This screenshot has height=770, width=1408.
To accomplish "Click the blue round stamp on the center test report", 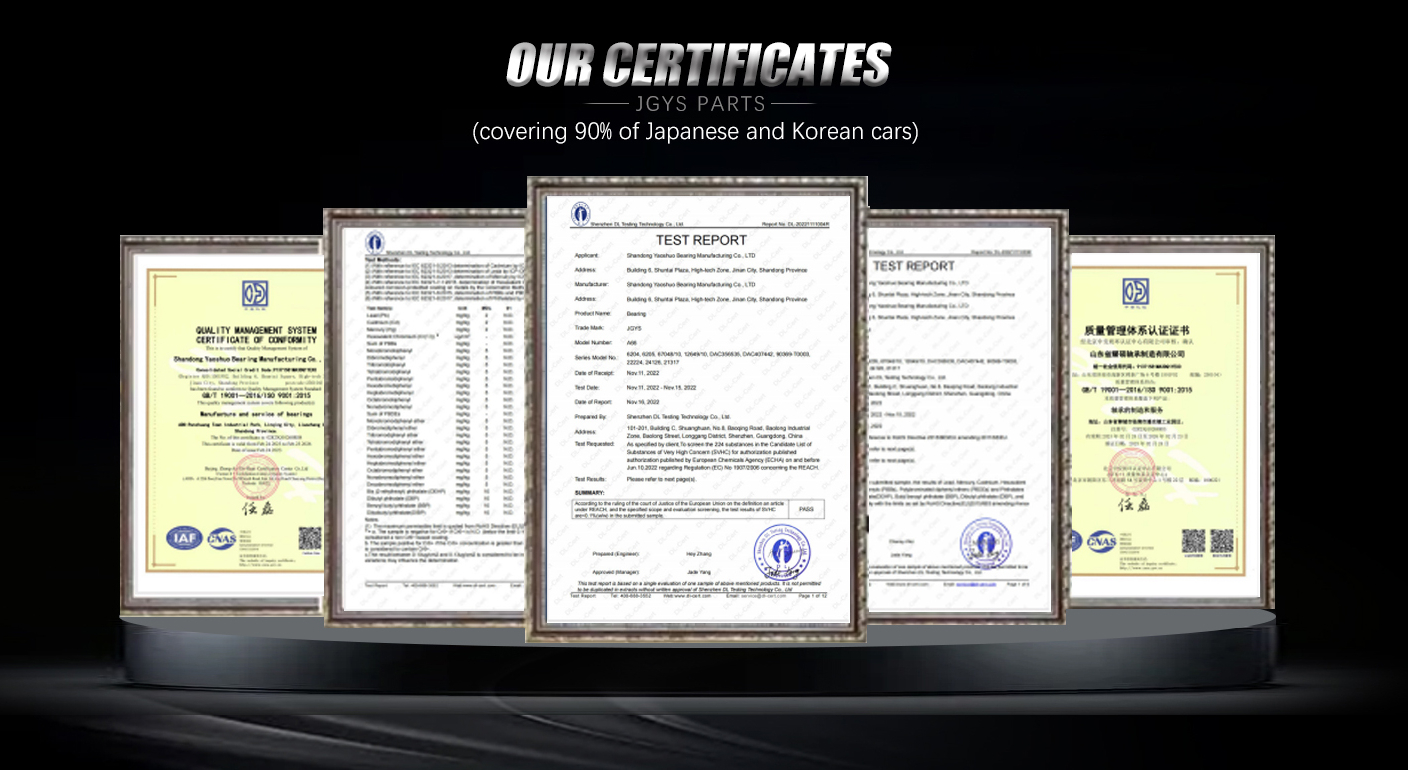I will (782, 553).
